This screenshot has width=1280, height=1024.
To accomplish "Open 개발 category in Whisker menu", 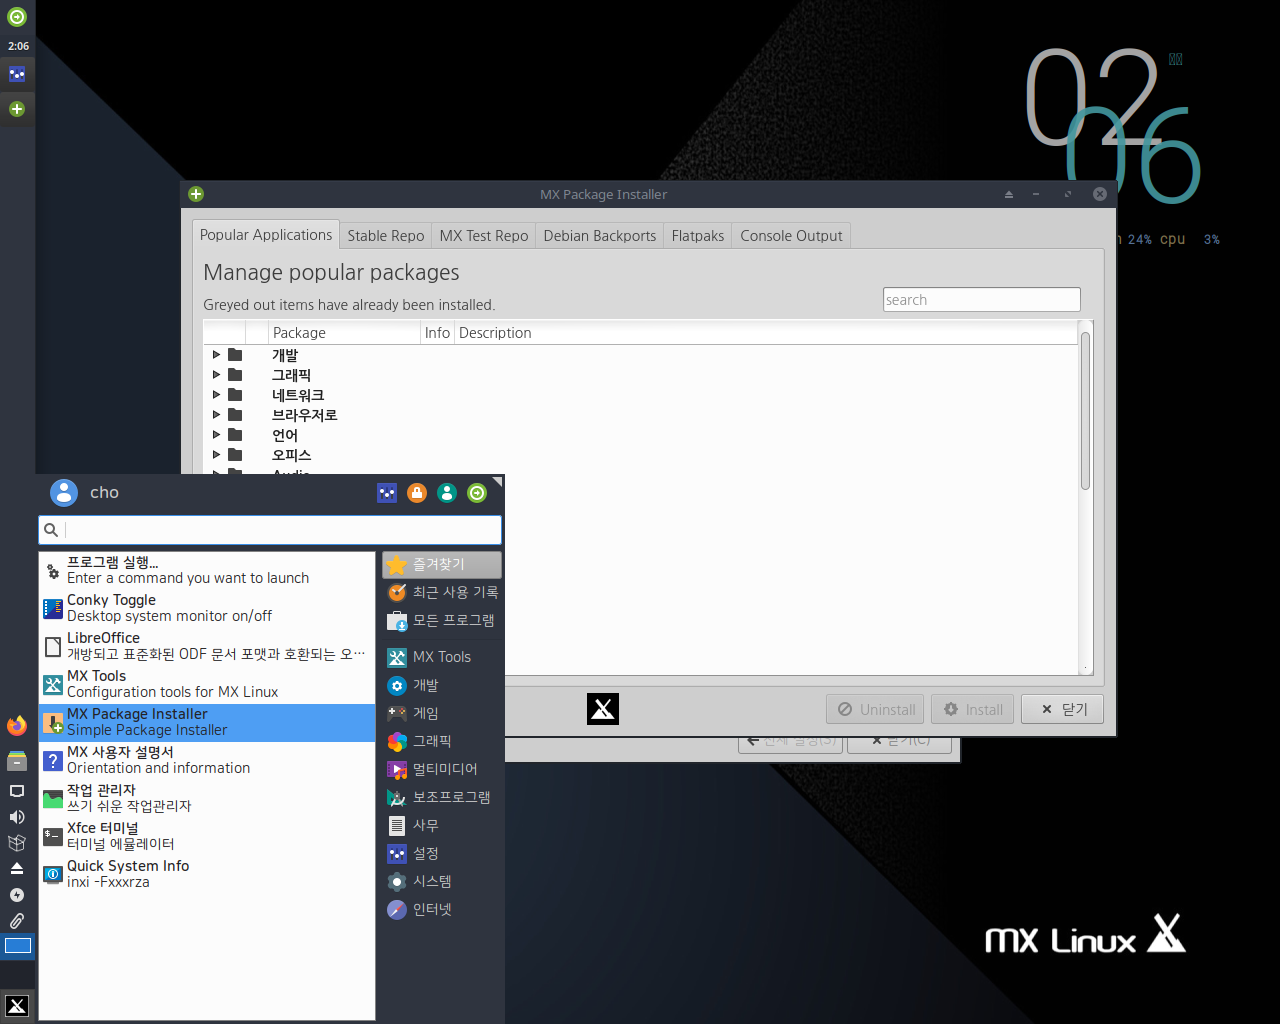I will tap(441, 685).
